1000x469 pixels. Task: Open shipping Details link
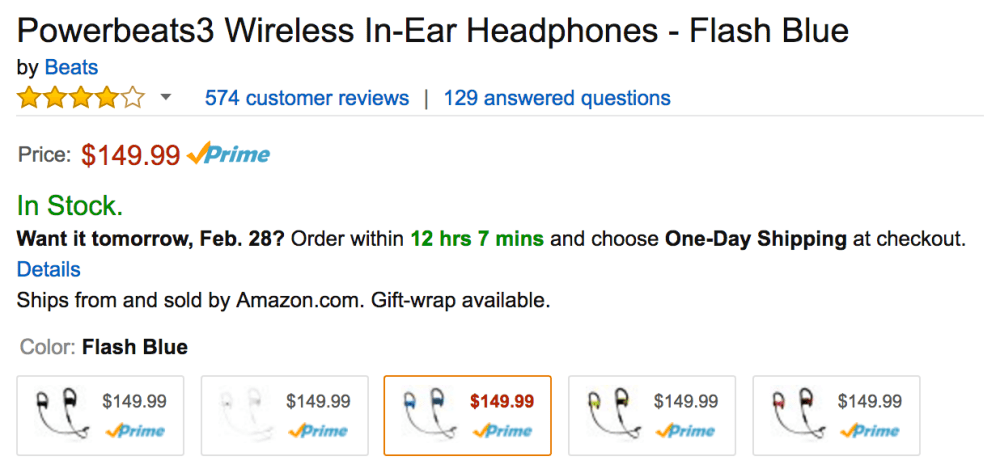pyautogui.click(x=49, y=269)
